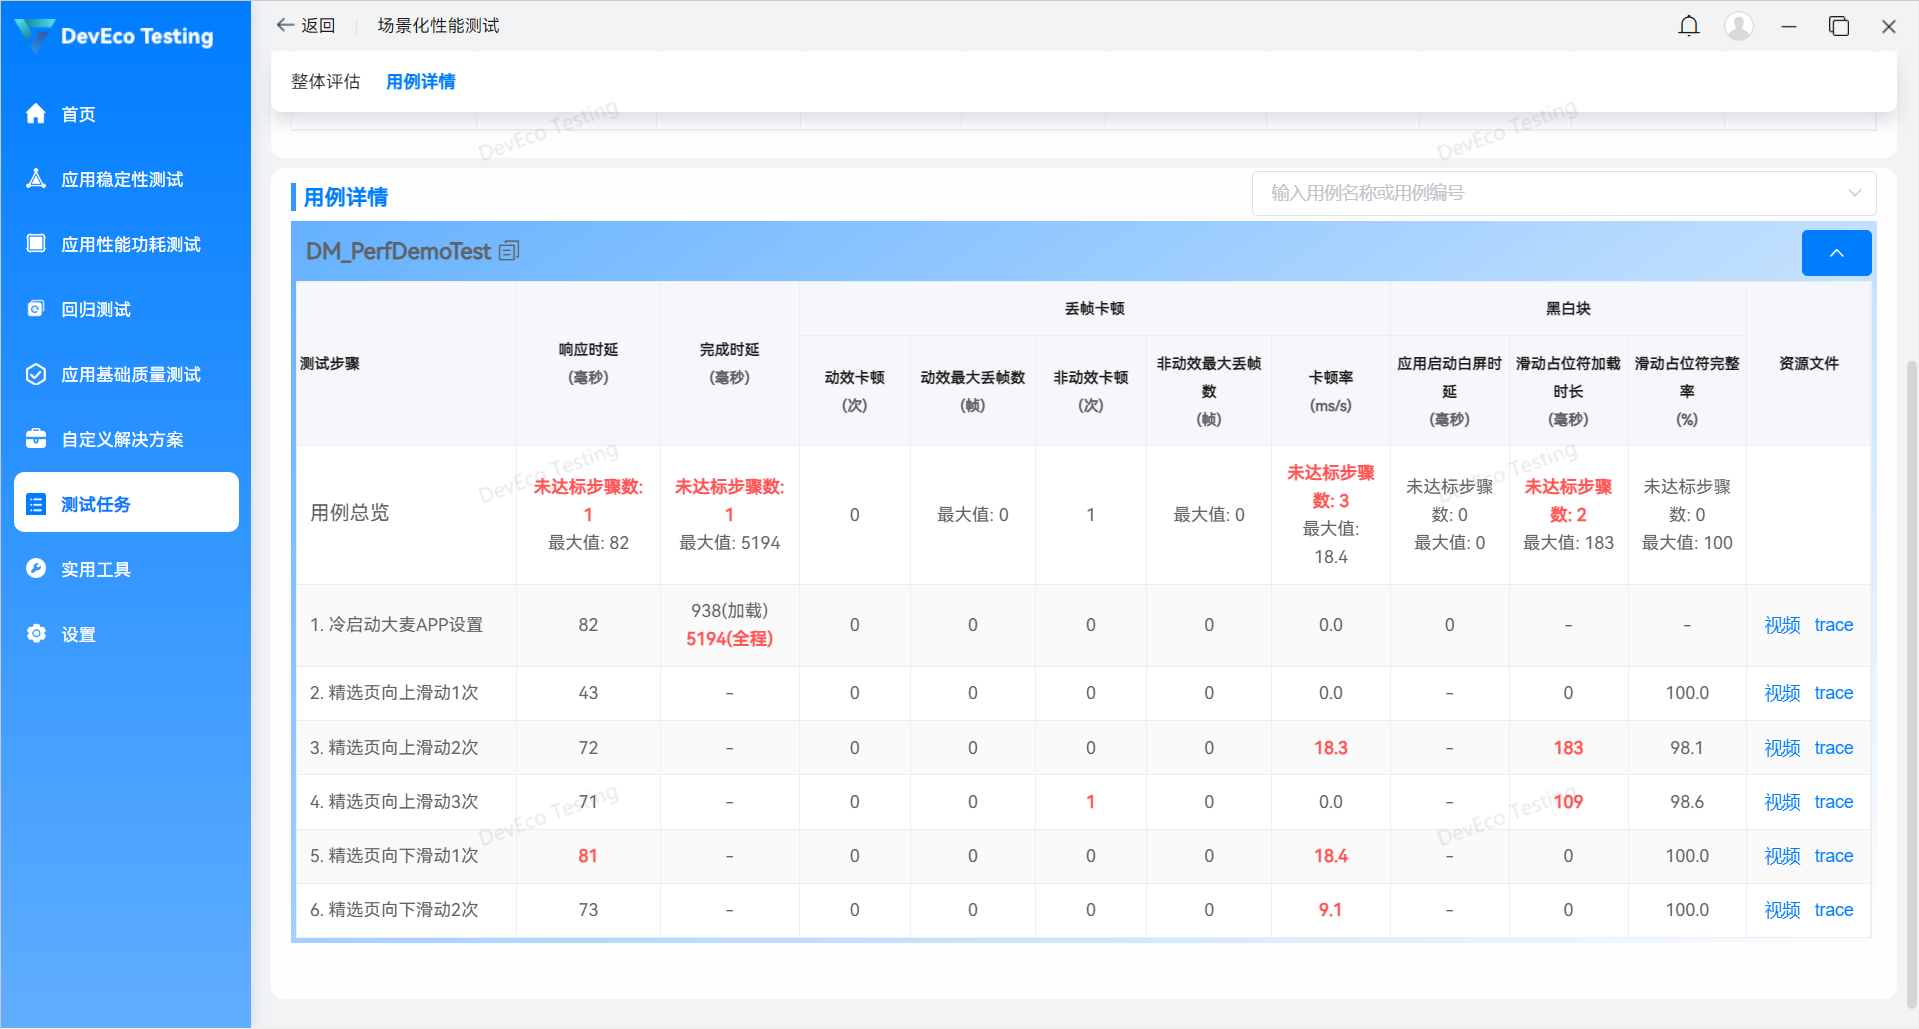The image size is (1919, 1029).
Task: Click the 用例总览 row label
Action: pos(350,513)
